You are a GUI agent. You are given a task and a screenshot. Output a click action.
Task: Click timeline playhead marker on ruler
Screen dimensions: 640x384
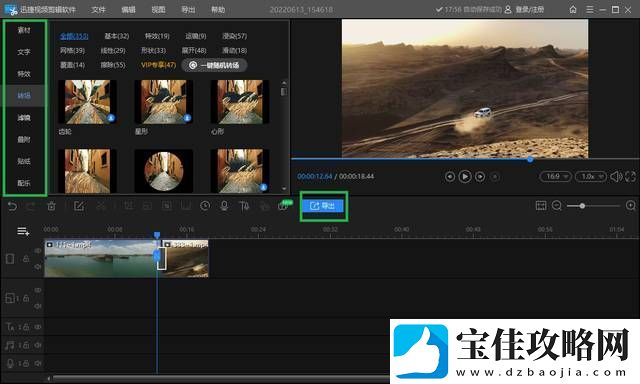click(157, 235)
